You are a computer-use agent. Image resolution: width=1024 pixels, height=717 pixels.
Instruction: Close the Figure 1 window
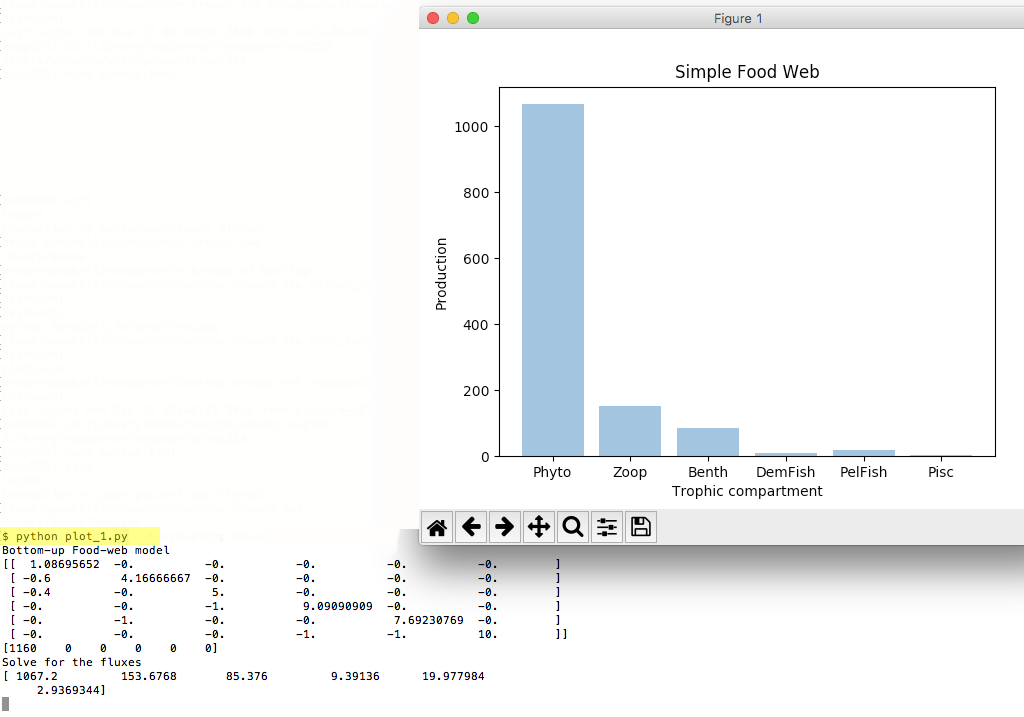(x=433, y=18)
